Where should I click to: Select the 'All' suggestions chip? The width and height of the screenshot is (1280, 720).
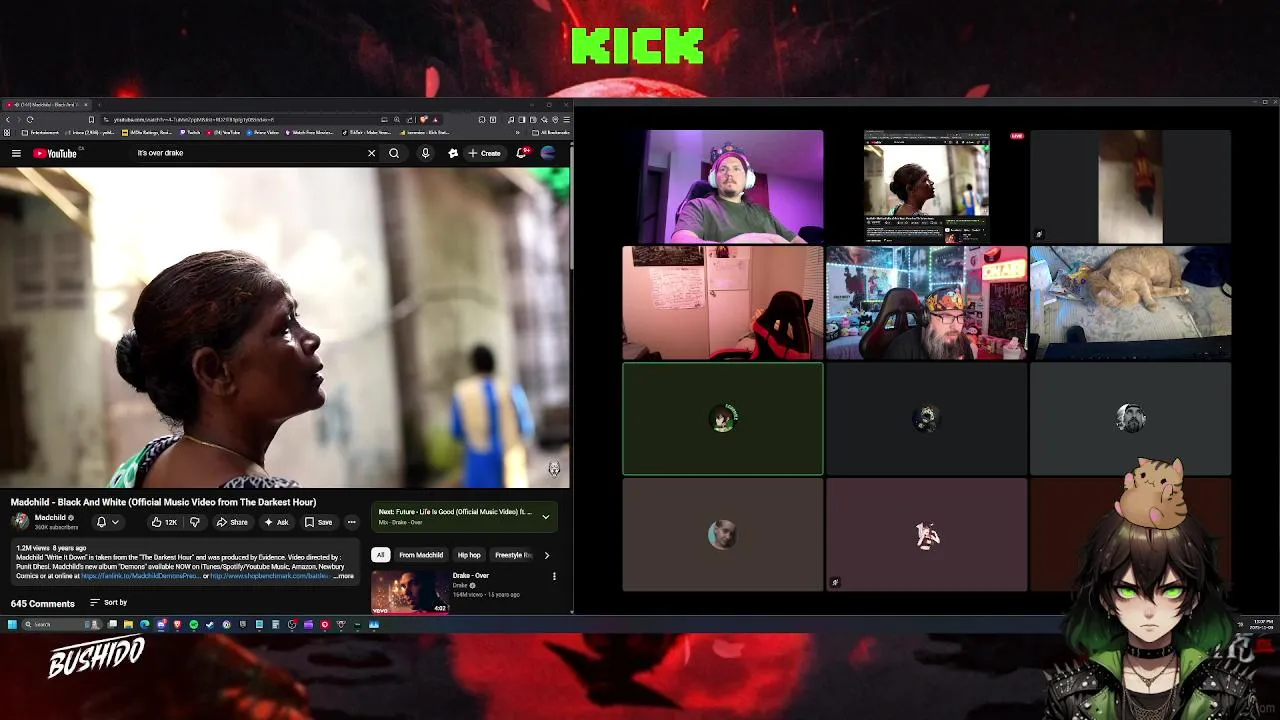380,555
